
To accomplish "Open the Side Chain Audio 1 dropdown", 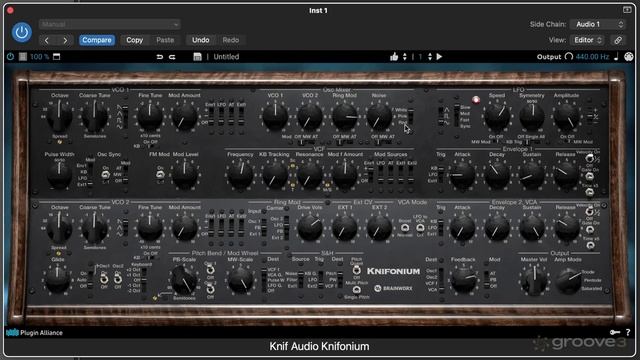I will coord(598,24).
